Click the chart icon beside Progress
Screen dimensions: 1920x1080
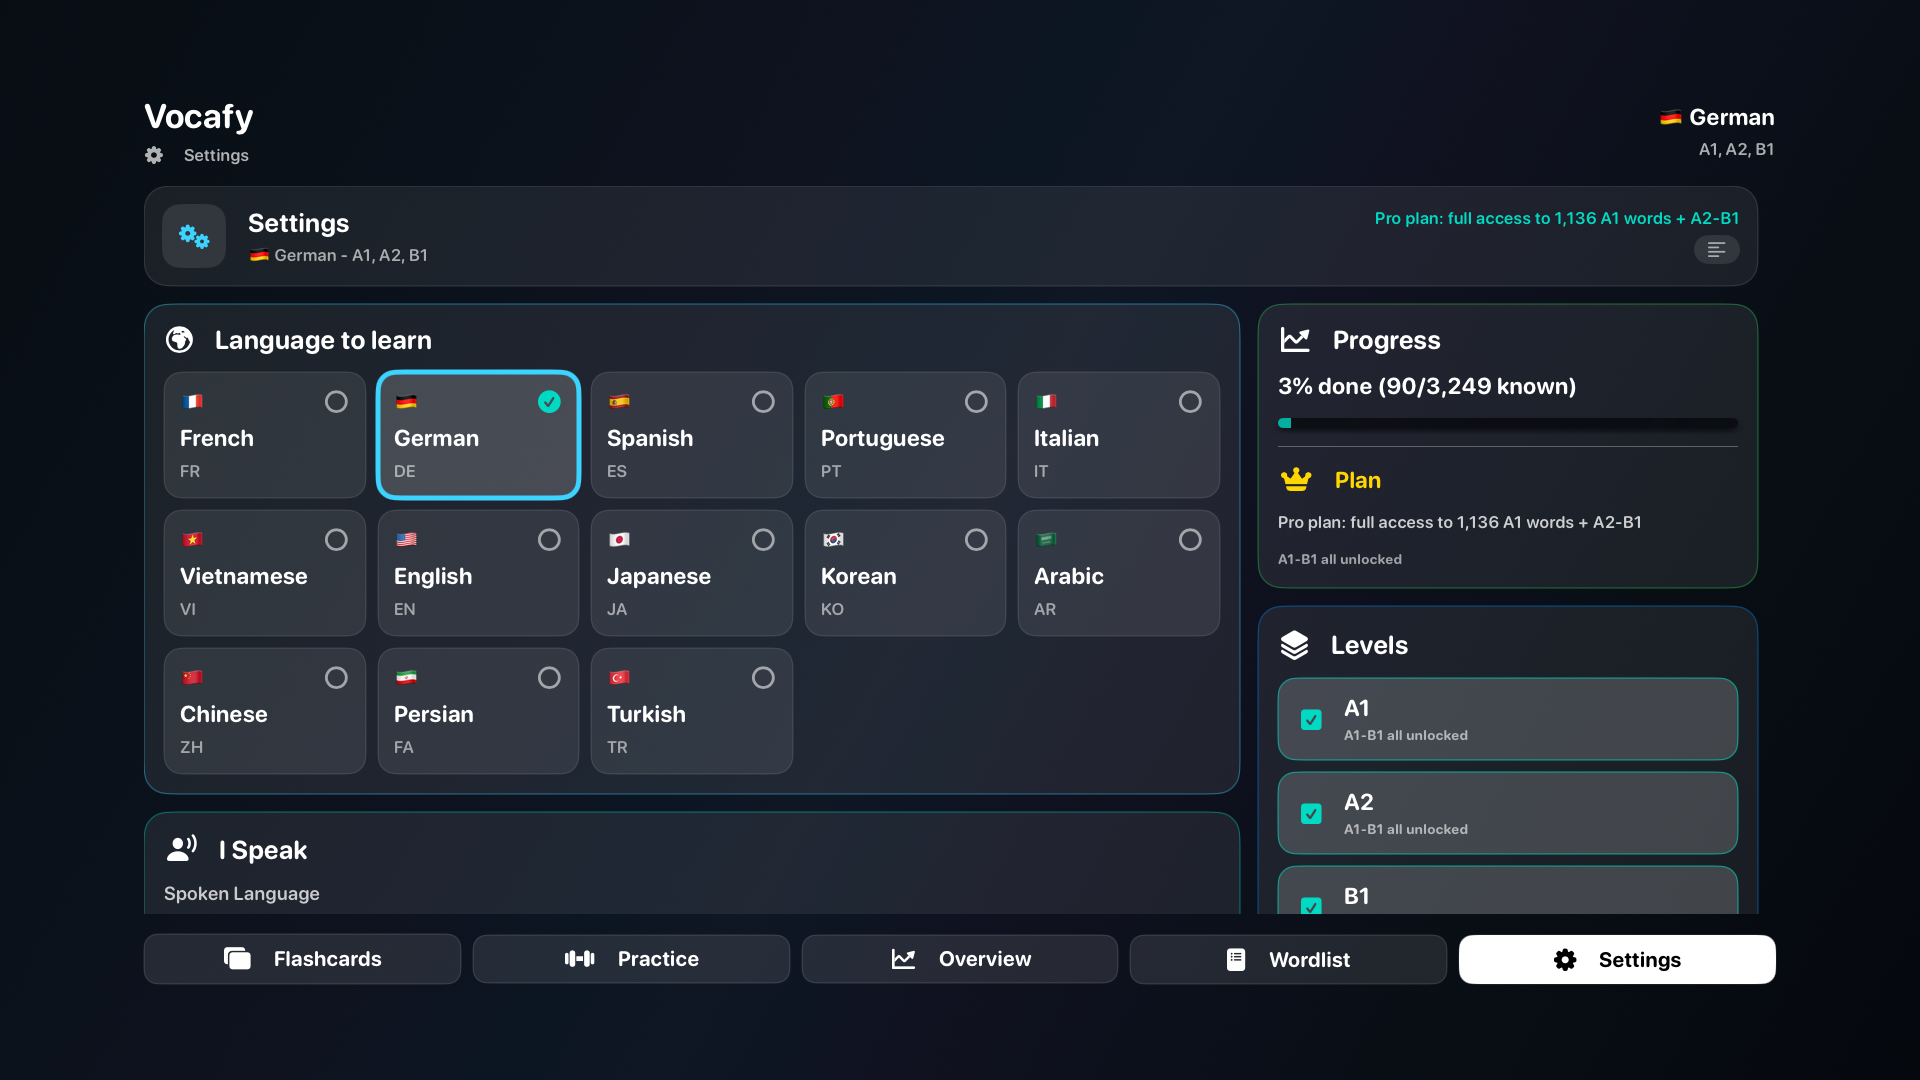point(1295,340)
